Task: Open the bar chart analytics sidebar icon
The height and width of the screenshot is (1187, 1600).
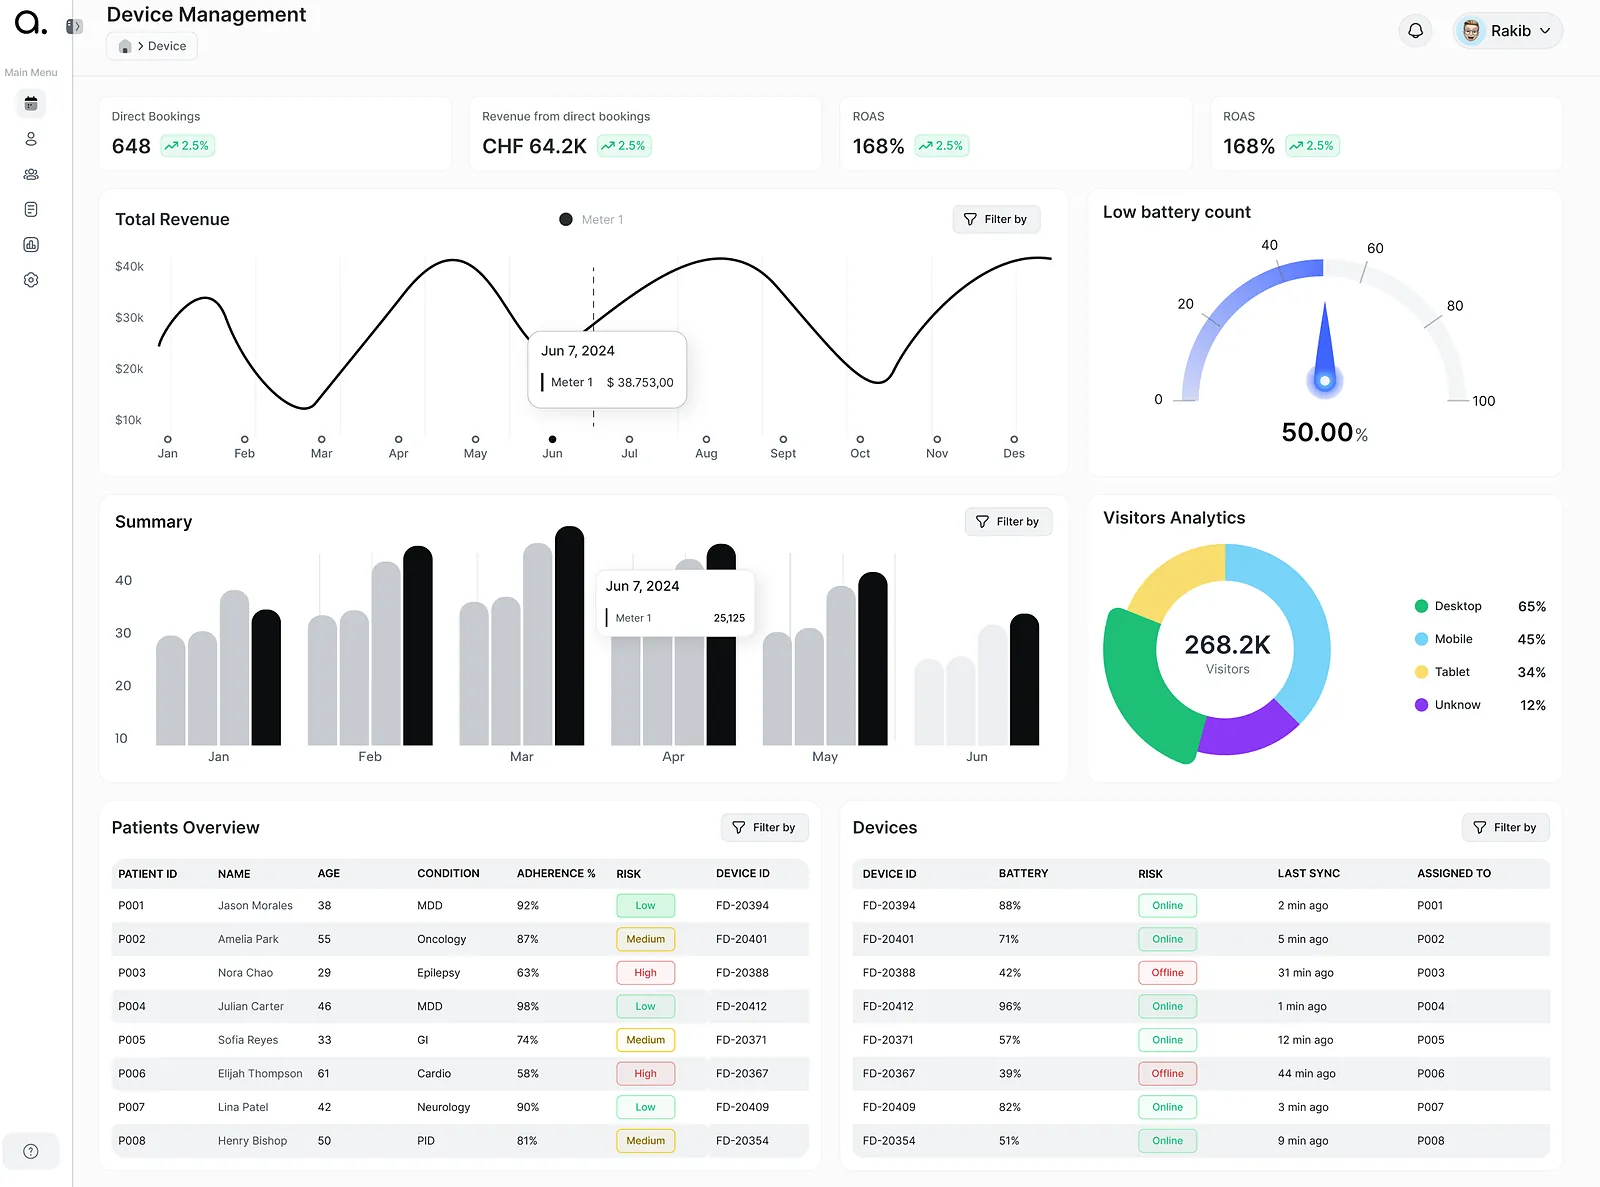Action: [x=31, y=245]
